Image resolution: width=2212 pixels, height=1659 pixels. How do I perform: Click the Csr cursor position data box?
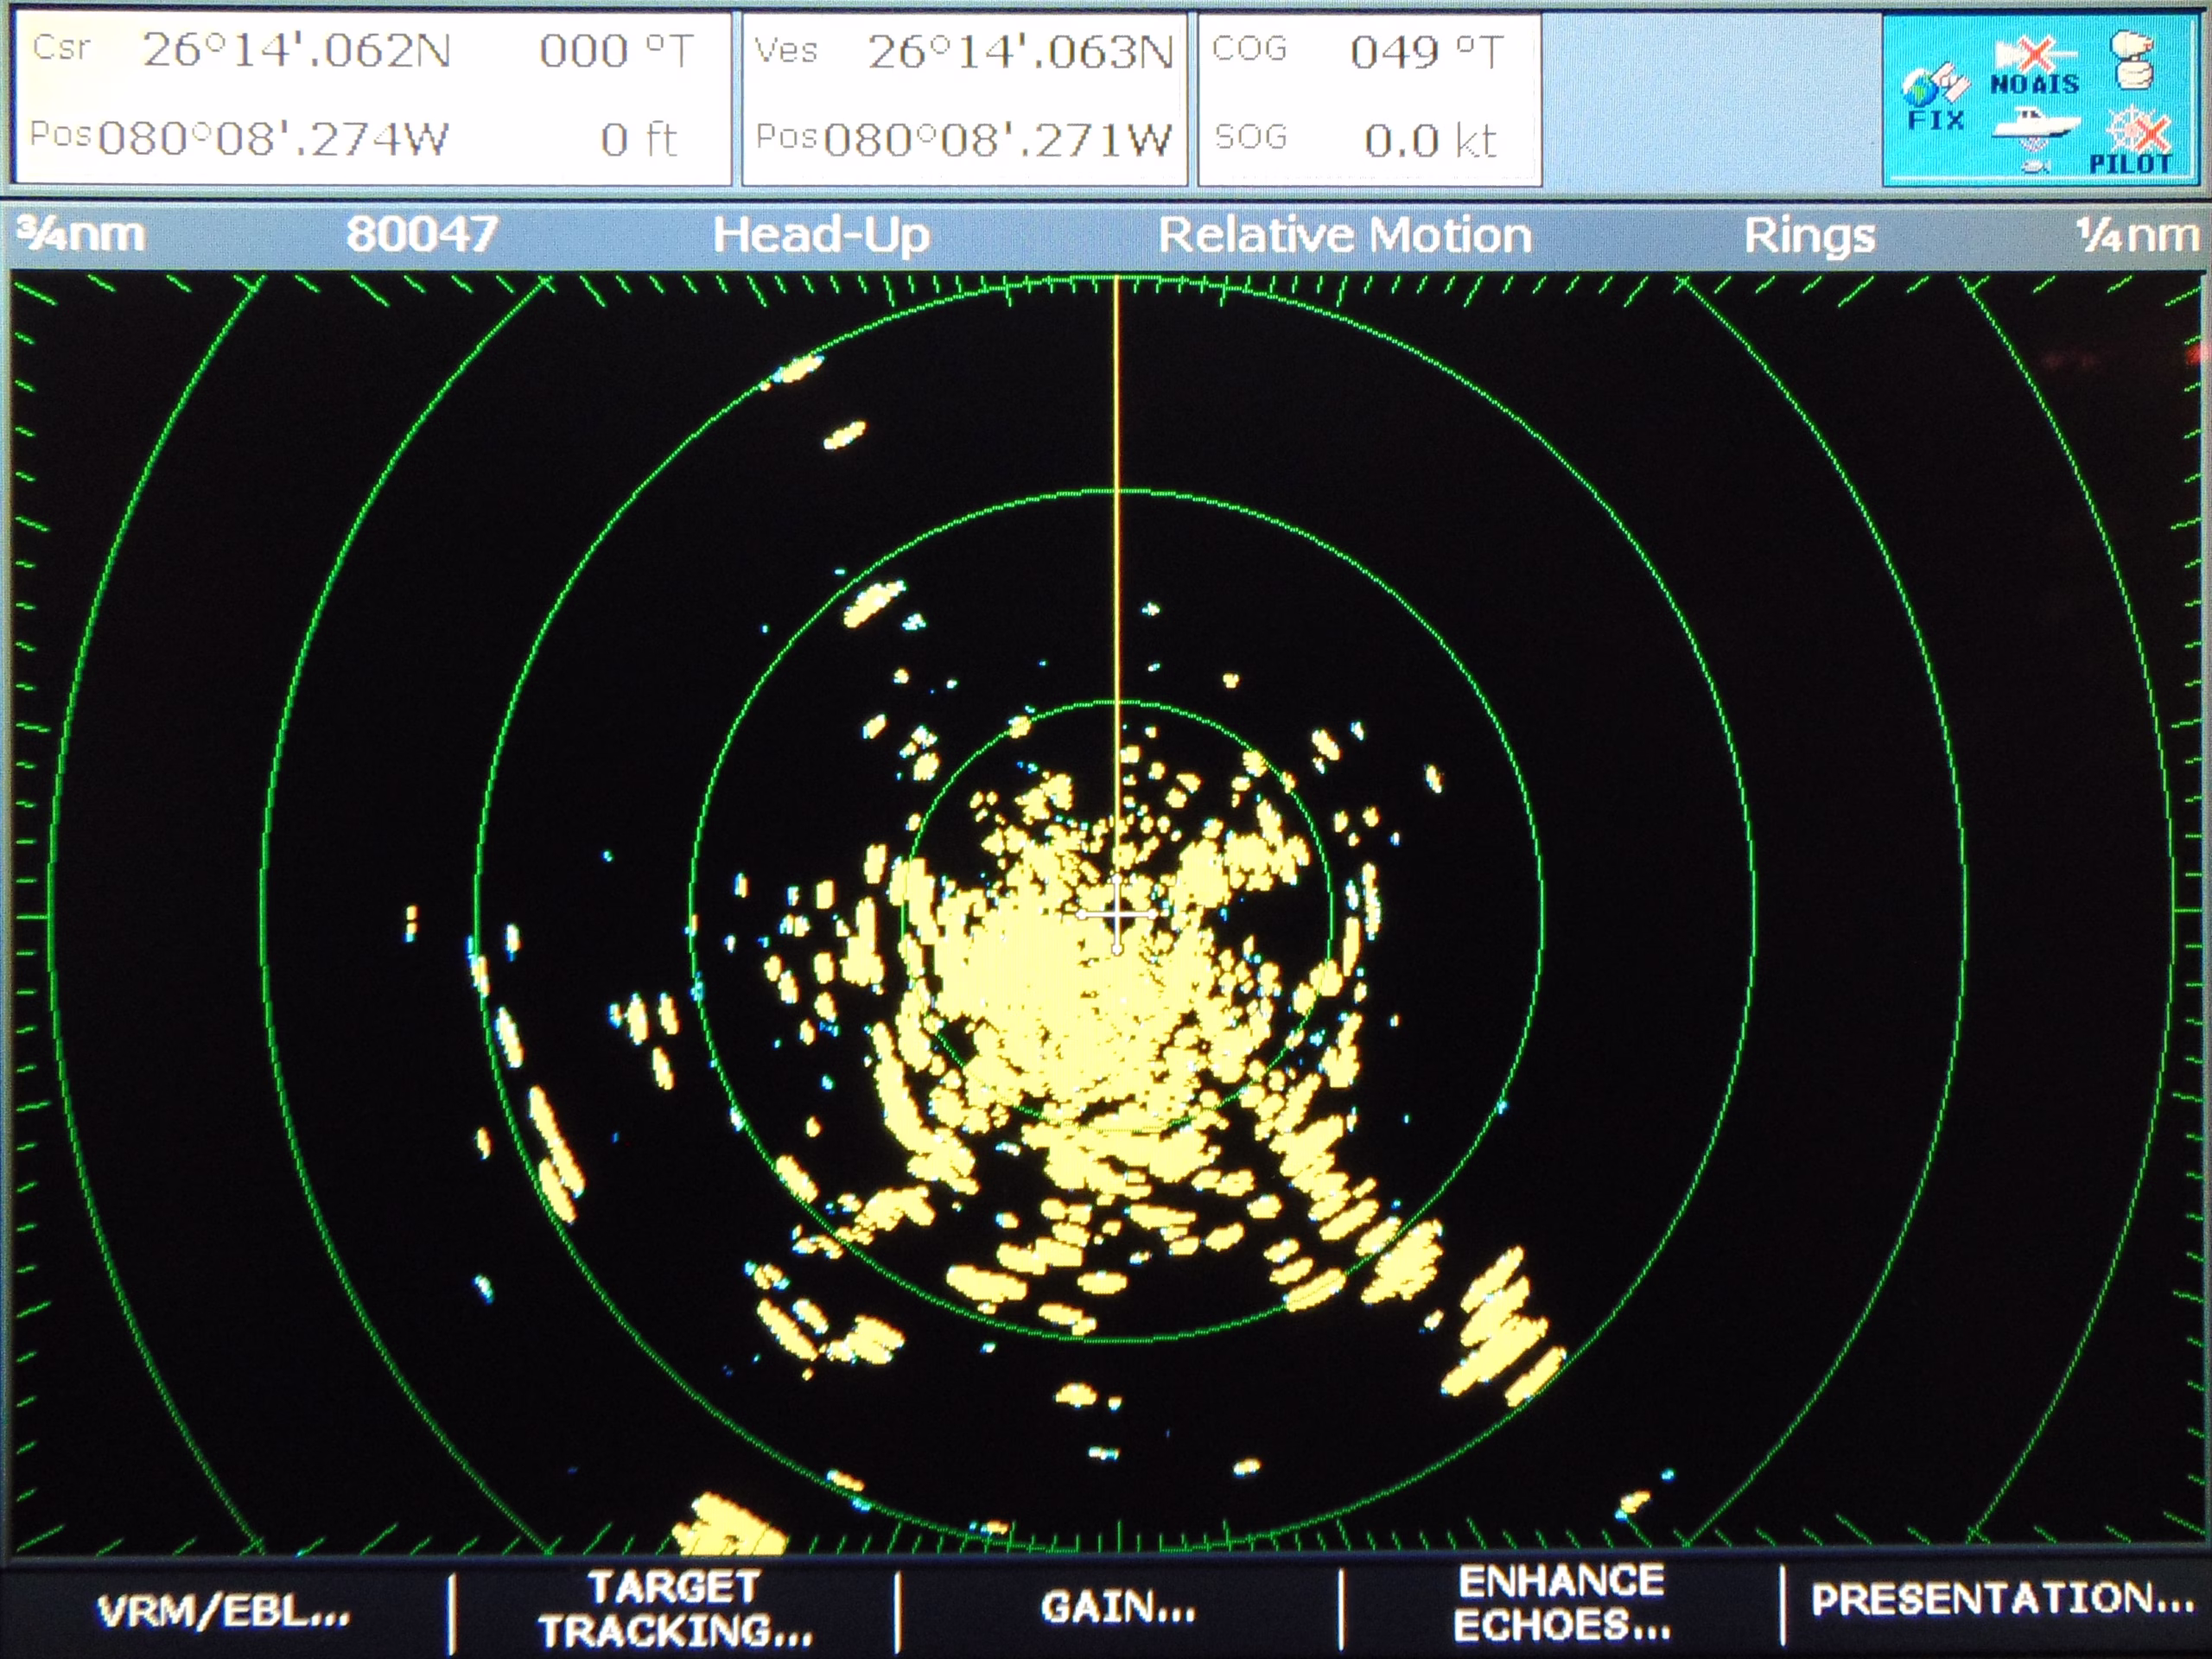[372, 97]
